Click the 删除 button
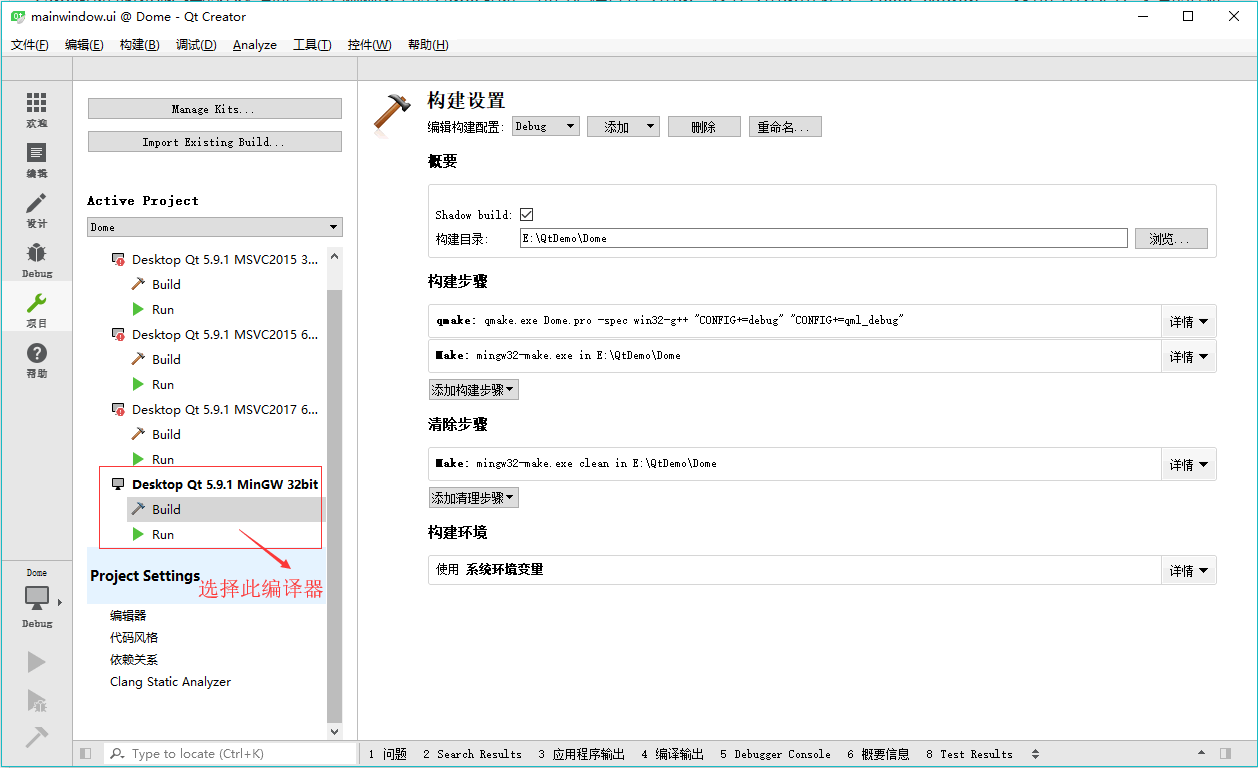Viewport: 1258px width, 768px height. click(x=704, y=127)
